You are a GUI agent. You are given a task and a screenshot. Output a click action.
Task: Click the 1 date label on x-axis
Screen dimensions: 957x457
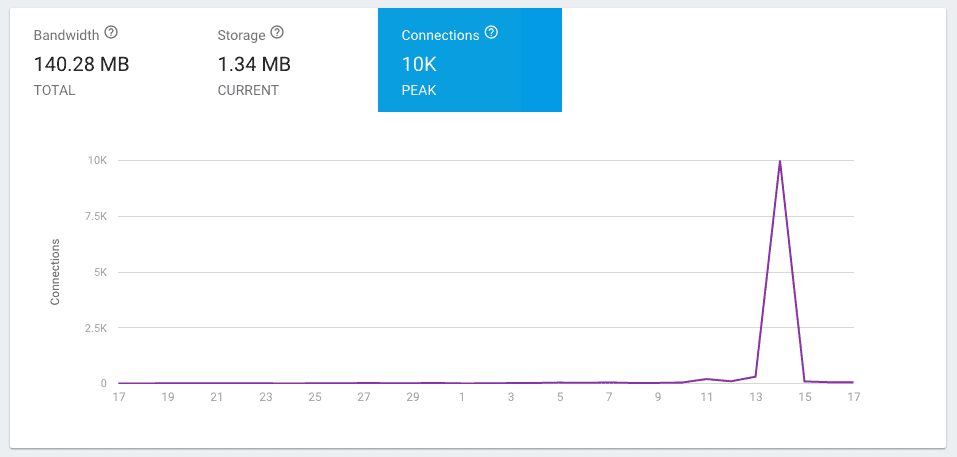click(x=462, y=397)
